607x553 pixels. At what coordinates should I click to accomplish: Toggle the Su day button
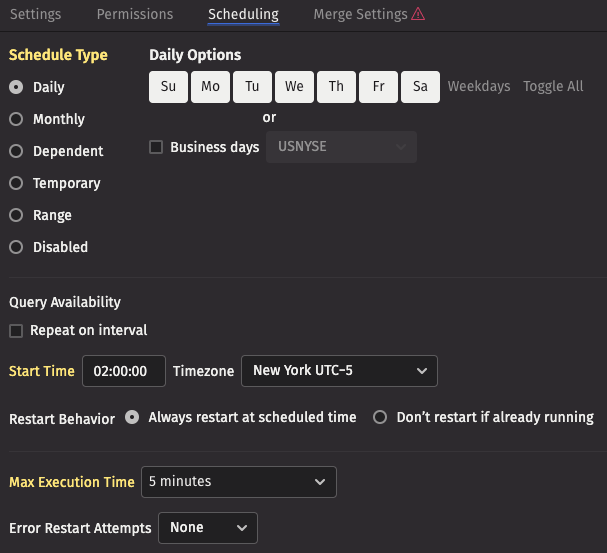click(x=168, y=87)
